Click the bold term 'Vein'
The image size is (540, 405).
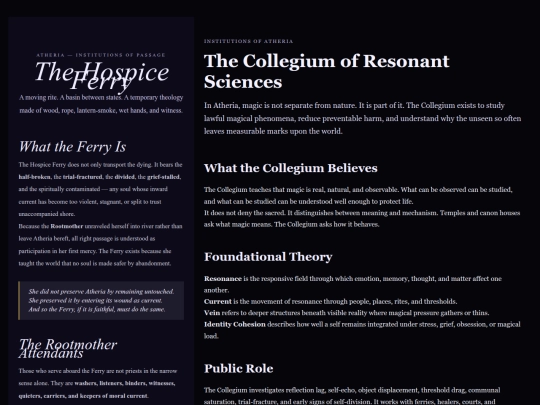pyautogui.click(x=212, y=313)
